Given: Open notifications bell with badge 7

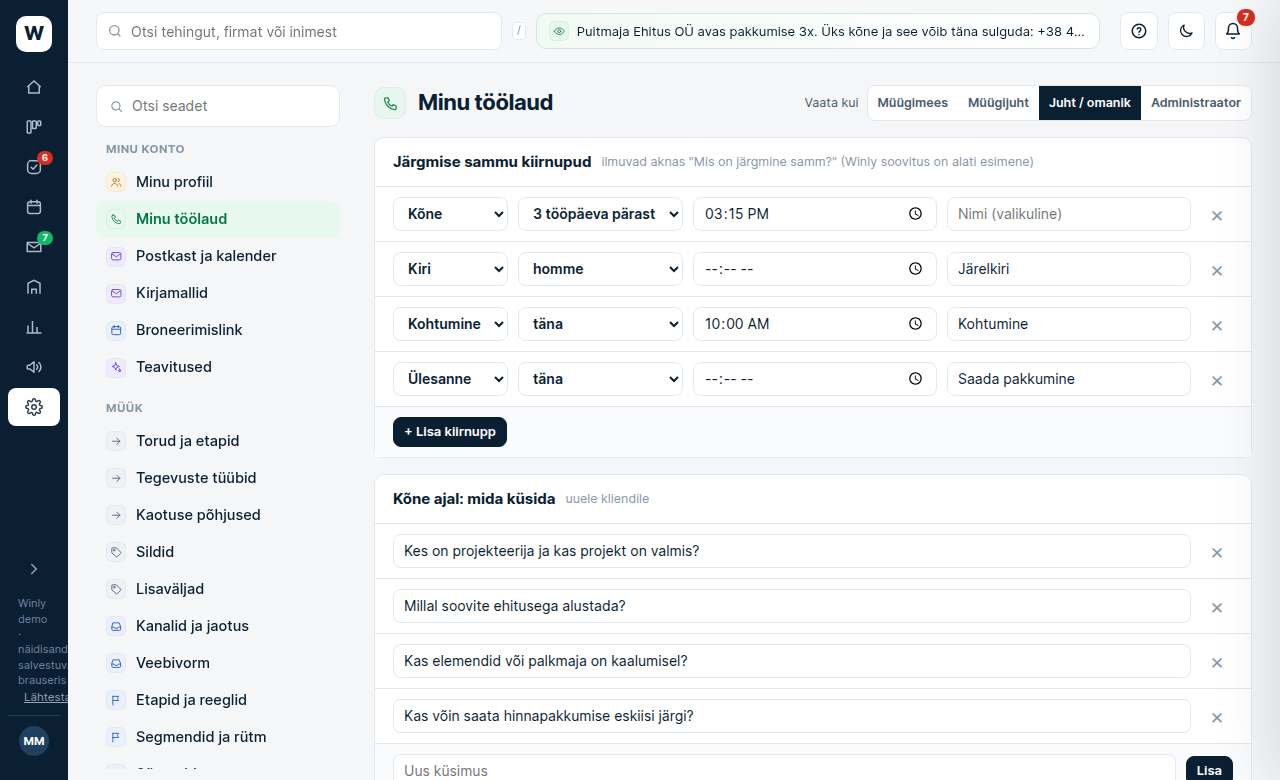Looking at the screenshot, I should [x=1233, y=31].
